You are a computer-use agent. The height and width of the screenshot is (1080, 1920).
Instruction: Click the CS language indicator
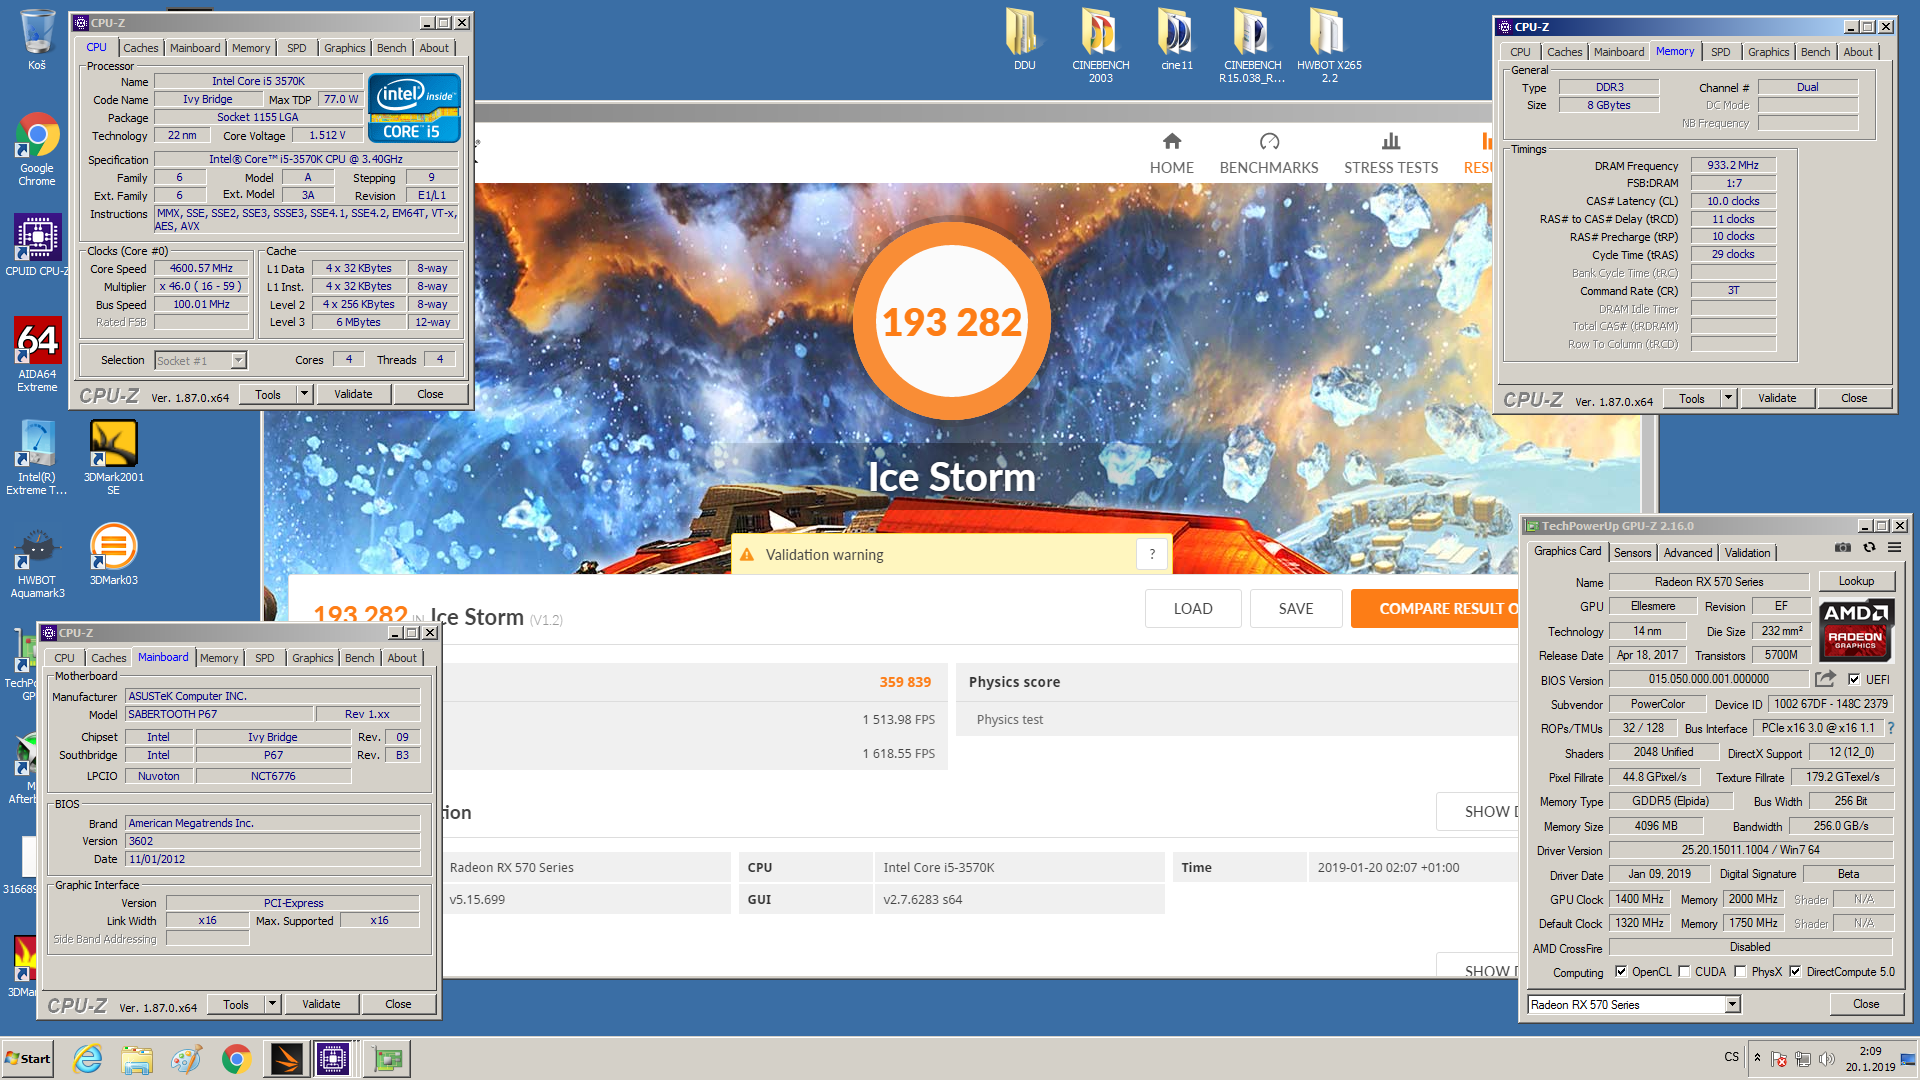[1732, 1057]
